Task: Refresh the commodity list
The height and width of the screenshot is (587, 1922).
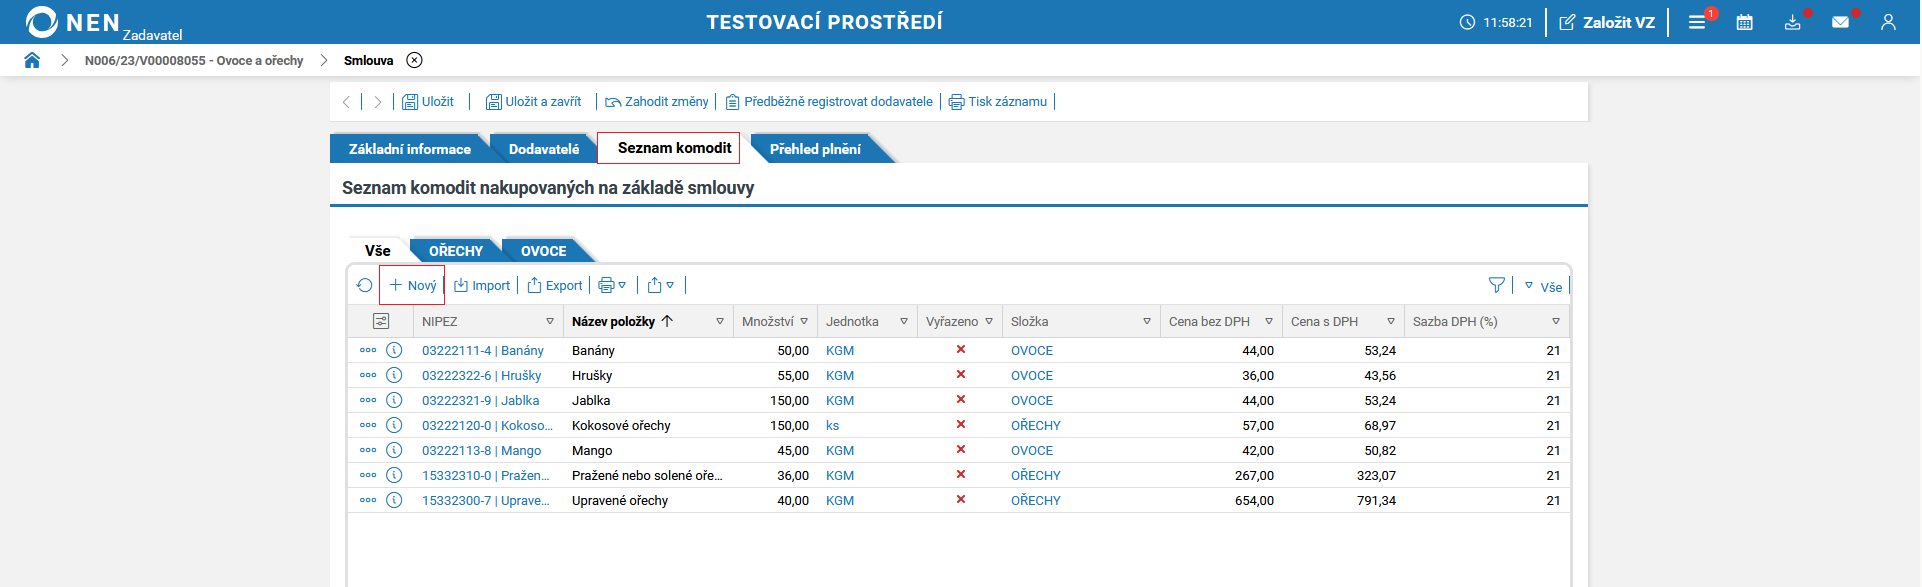Action: [x=364, y=286]
